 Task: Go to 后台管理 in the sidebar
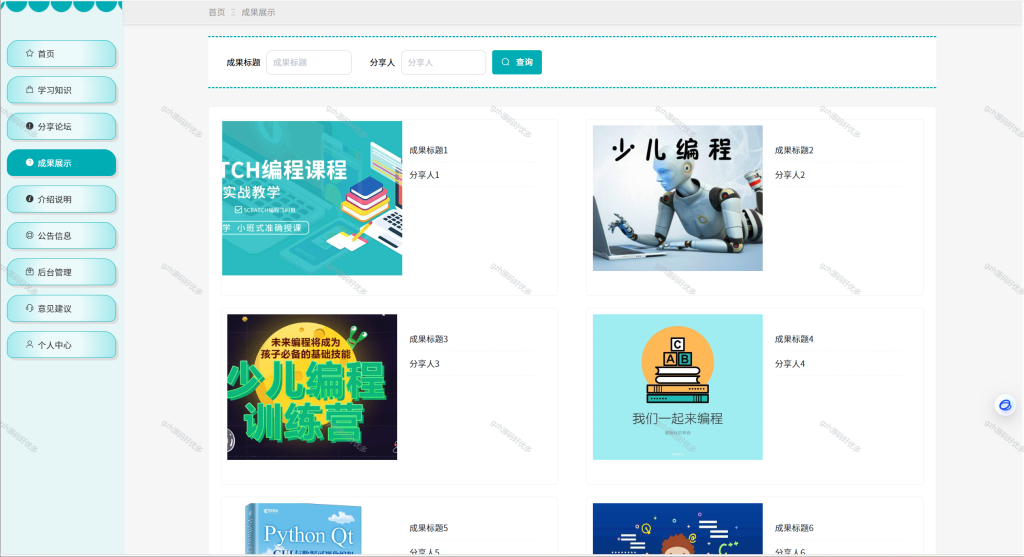tap(61, 272)
